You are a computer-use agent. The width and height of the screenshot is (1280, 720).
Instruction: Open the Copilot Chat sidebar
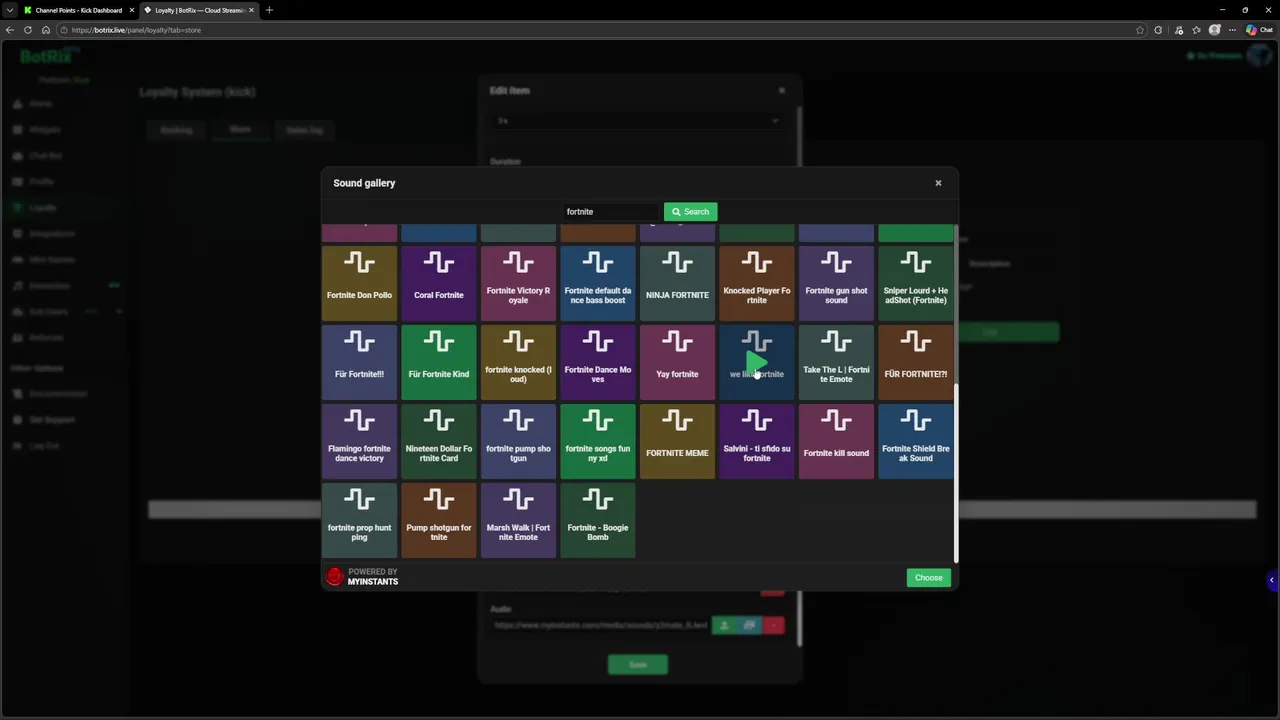(x=1259, y=30)
